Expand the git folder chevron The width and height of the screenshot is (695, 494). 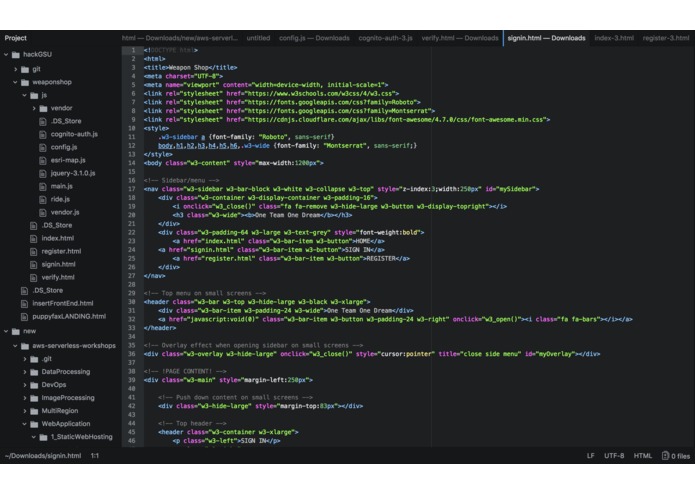pos(16,69)
